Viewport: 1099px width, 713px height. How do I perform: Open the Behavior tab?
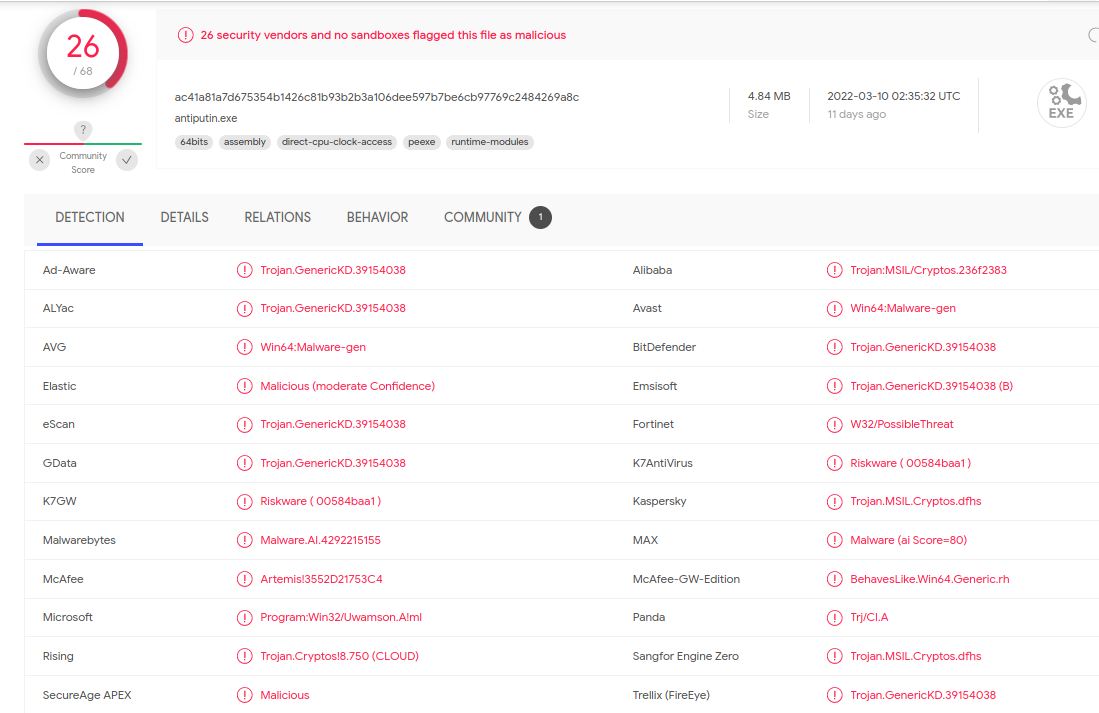377,217
